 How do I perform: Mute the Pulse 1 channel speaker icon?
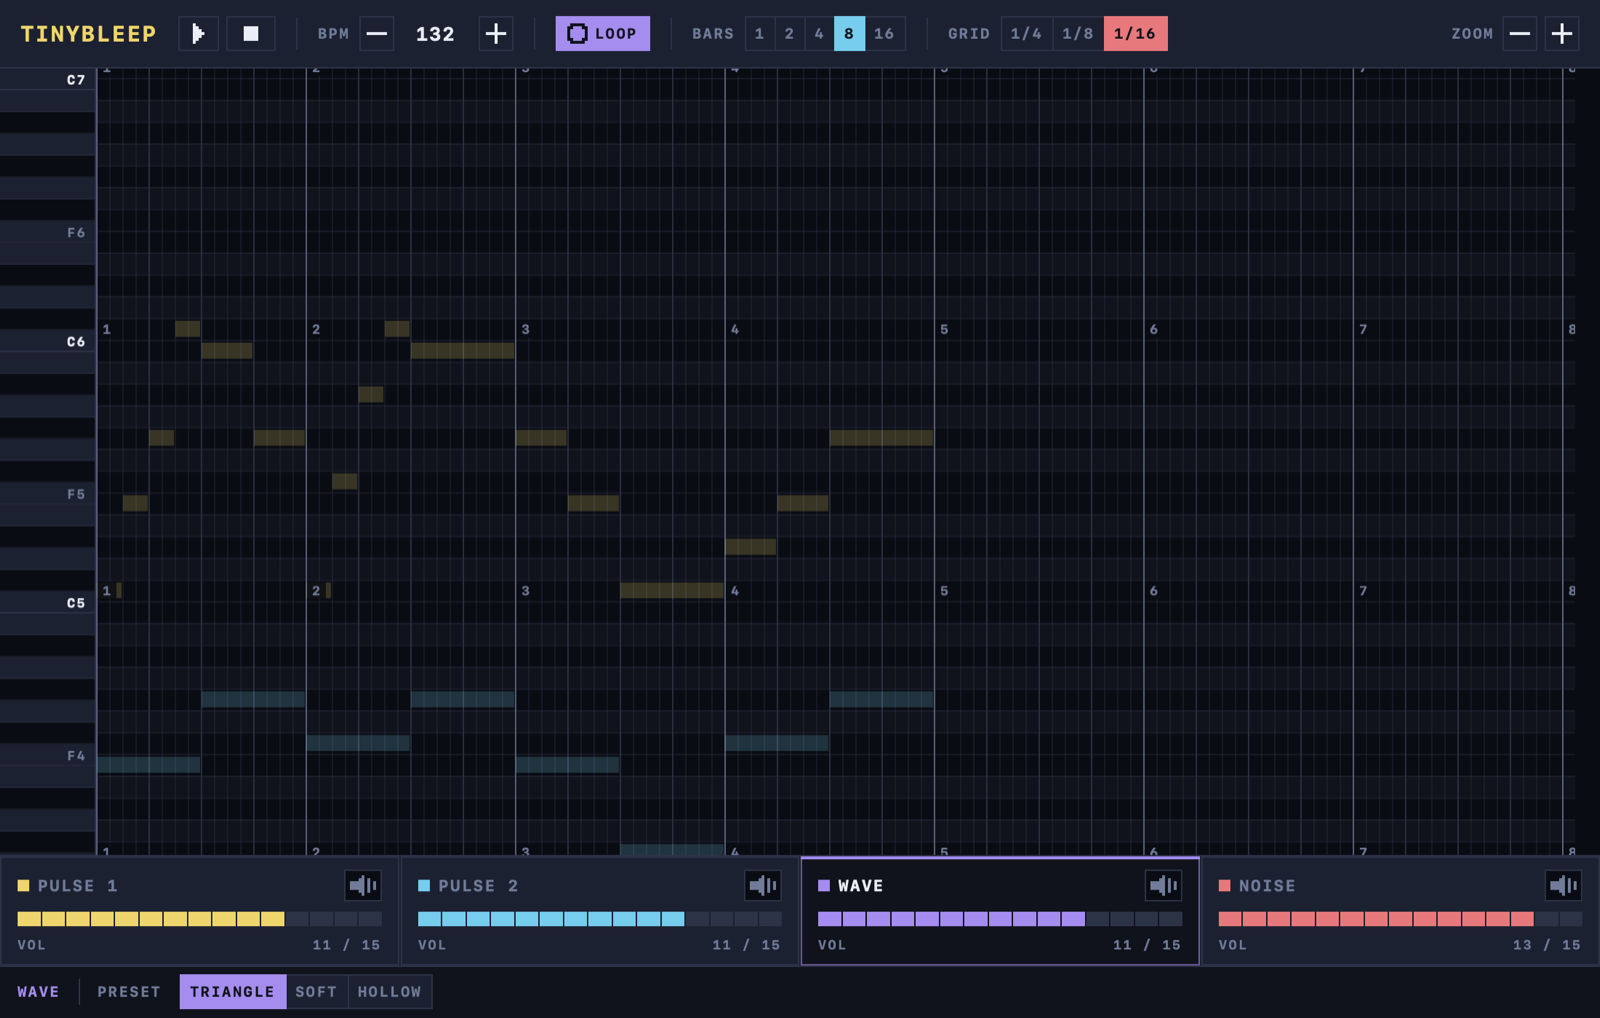point(363,886)
